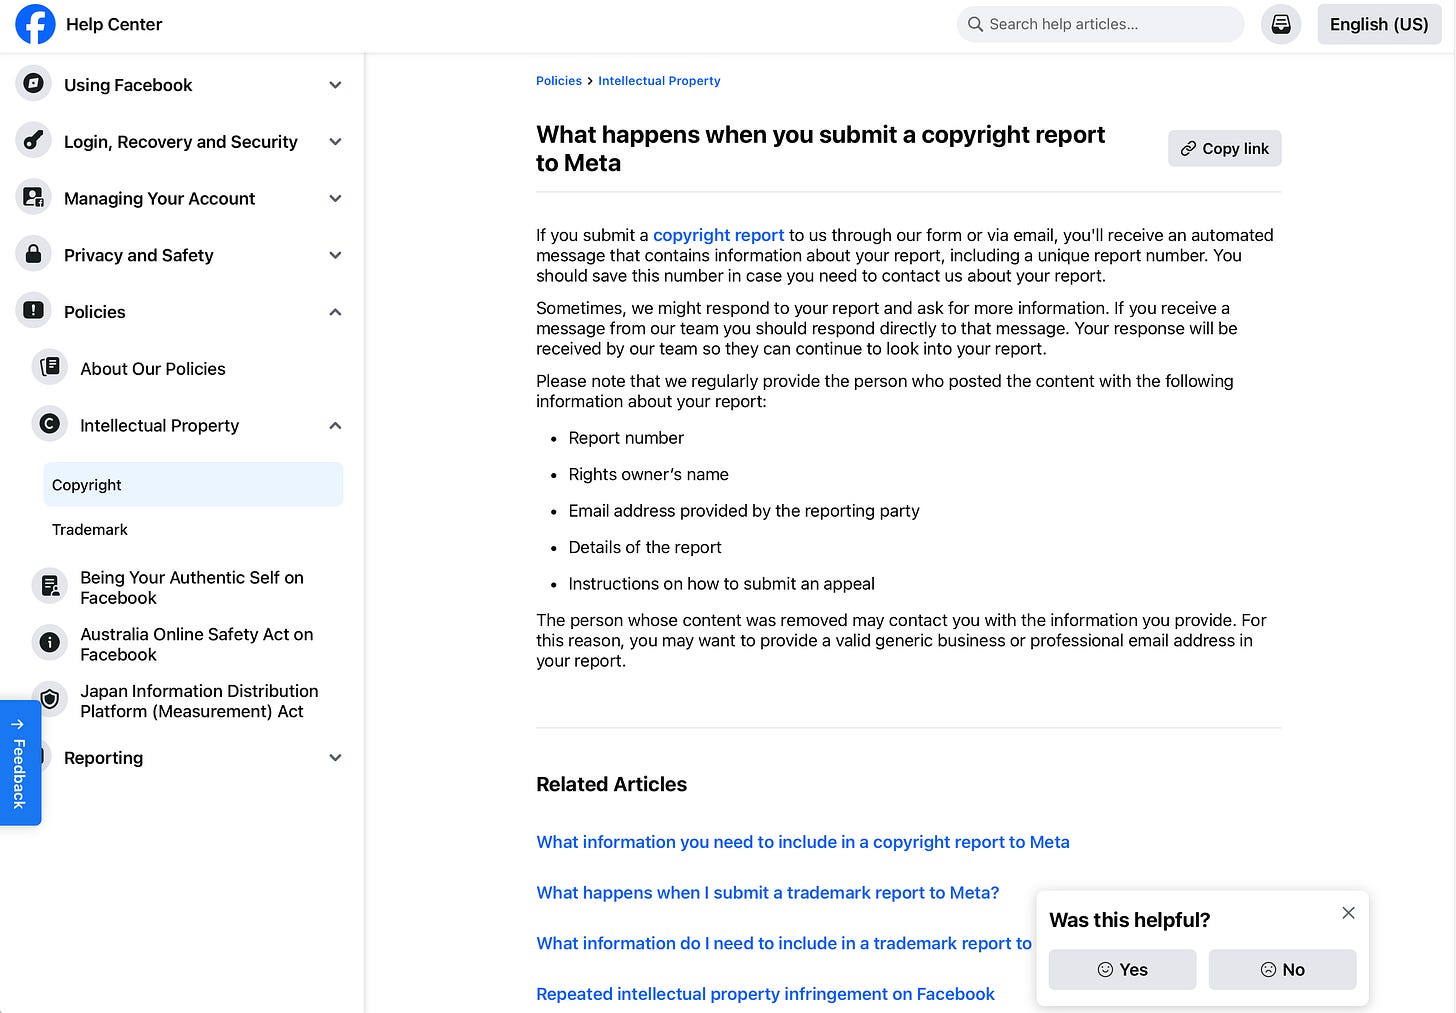The image size is (1456, 1013).
Task: Expand the Managing Your Account chevron
Action: [x=336, y=199]
